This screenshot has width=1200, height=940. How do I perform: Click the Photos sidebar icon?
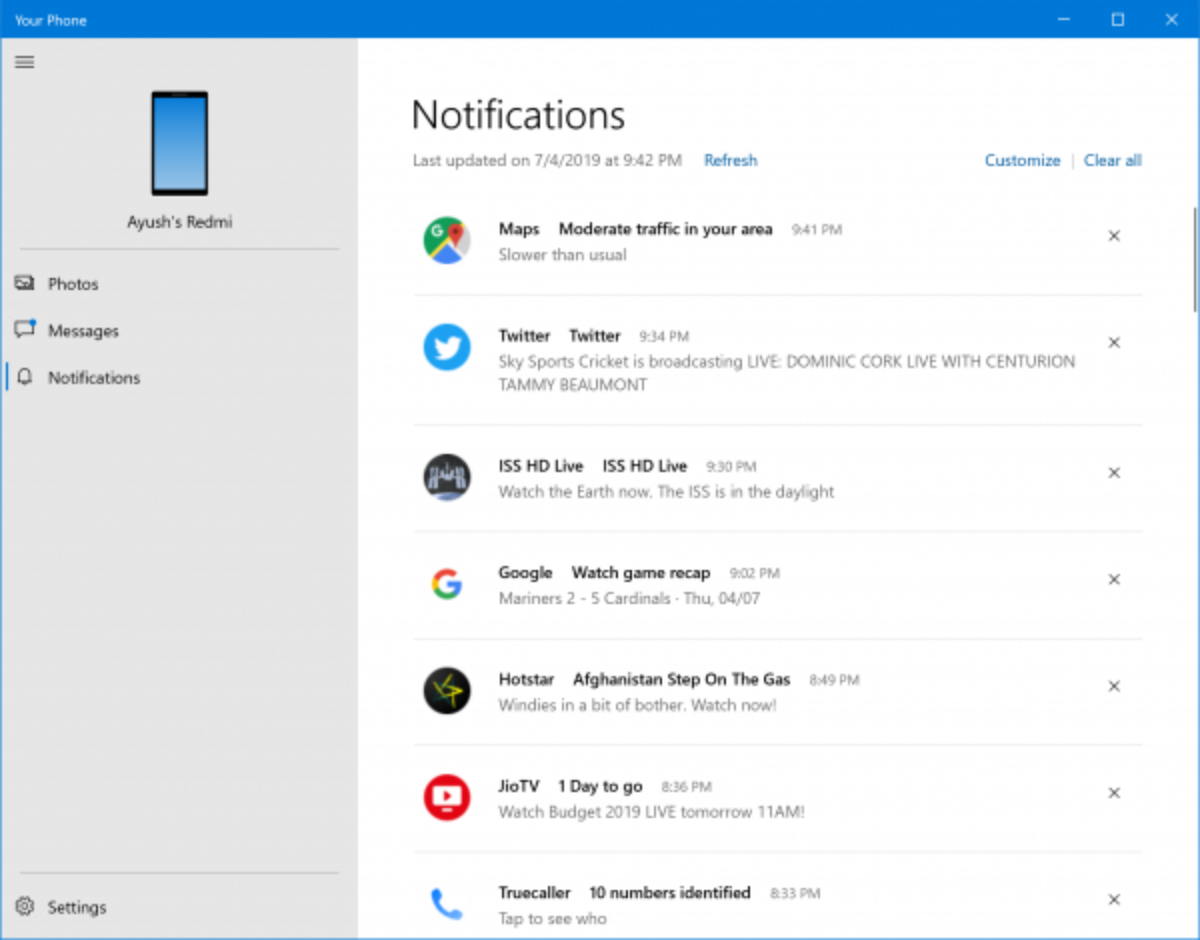25,284
